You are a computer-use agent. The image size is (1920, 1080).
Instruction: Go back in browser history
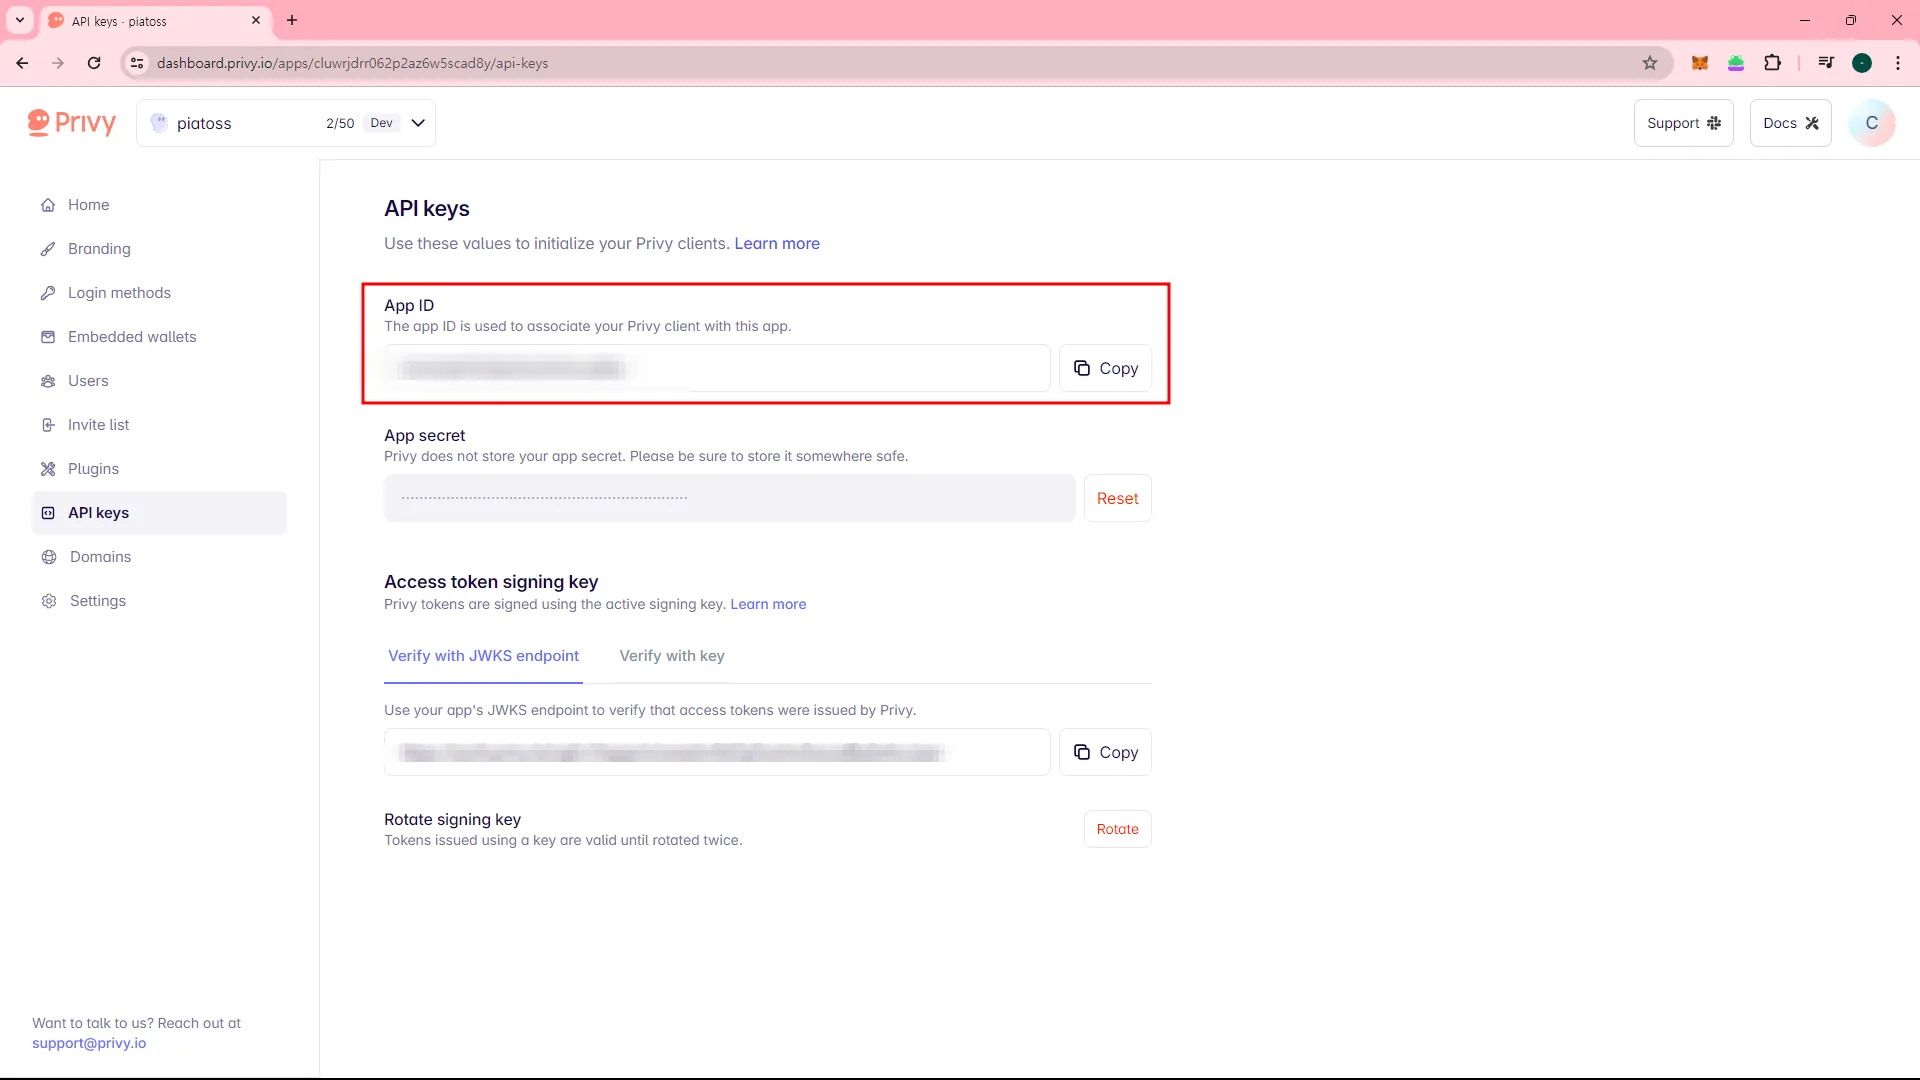(x=22, y=63)
